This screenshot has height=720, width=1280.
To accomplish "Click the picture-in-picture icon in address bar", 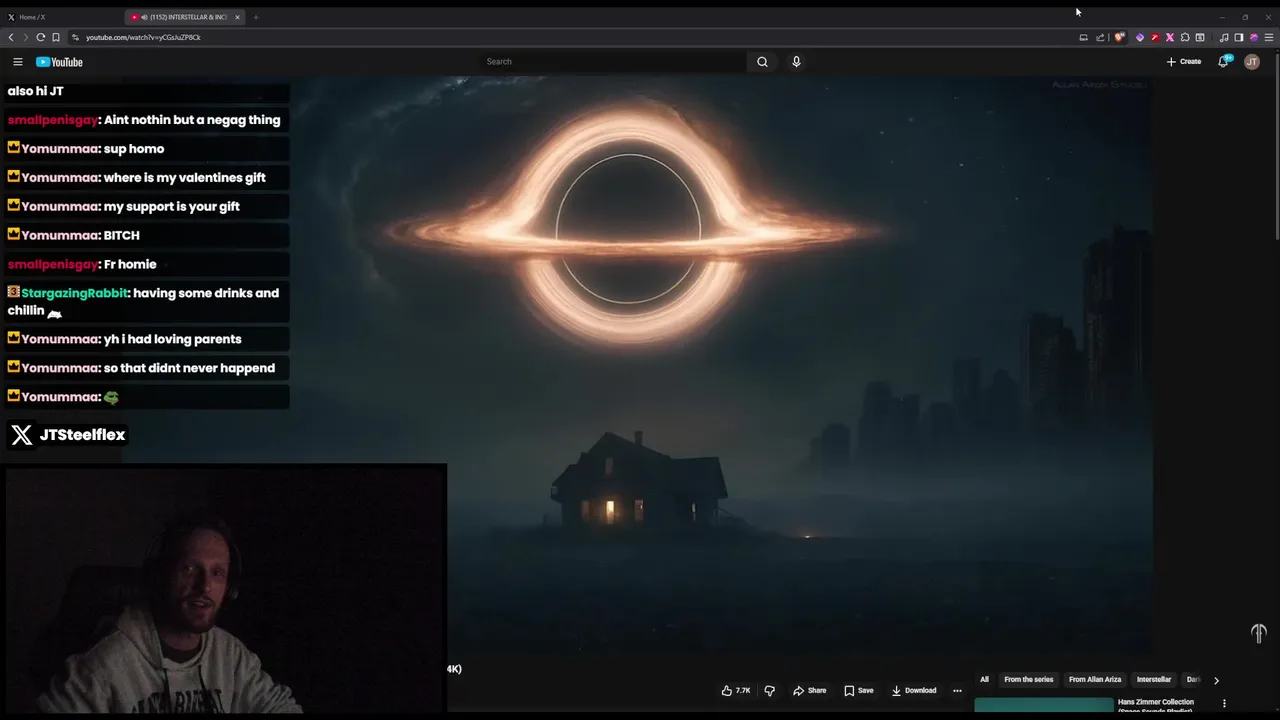I will click(x=1083, y=37).
